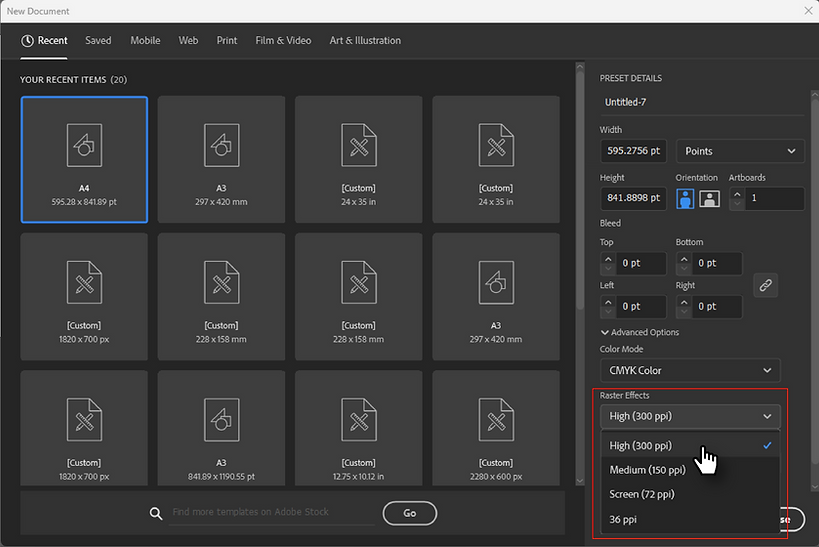Screen dimensions: 819x547
Task: Increase the Artboards count
Action: (737, 194)
